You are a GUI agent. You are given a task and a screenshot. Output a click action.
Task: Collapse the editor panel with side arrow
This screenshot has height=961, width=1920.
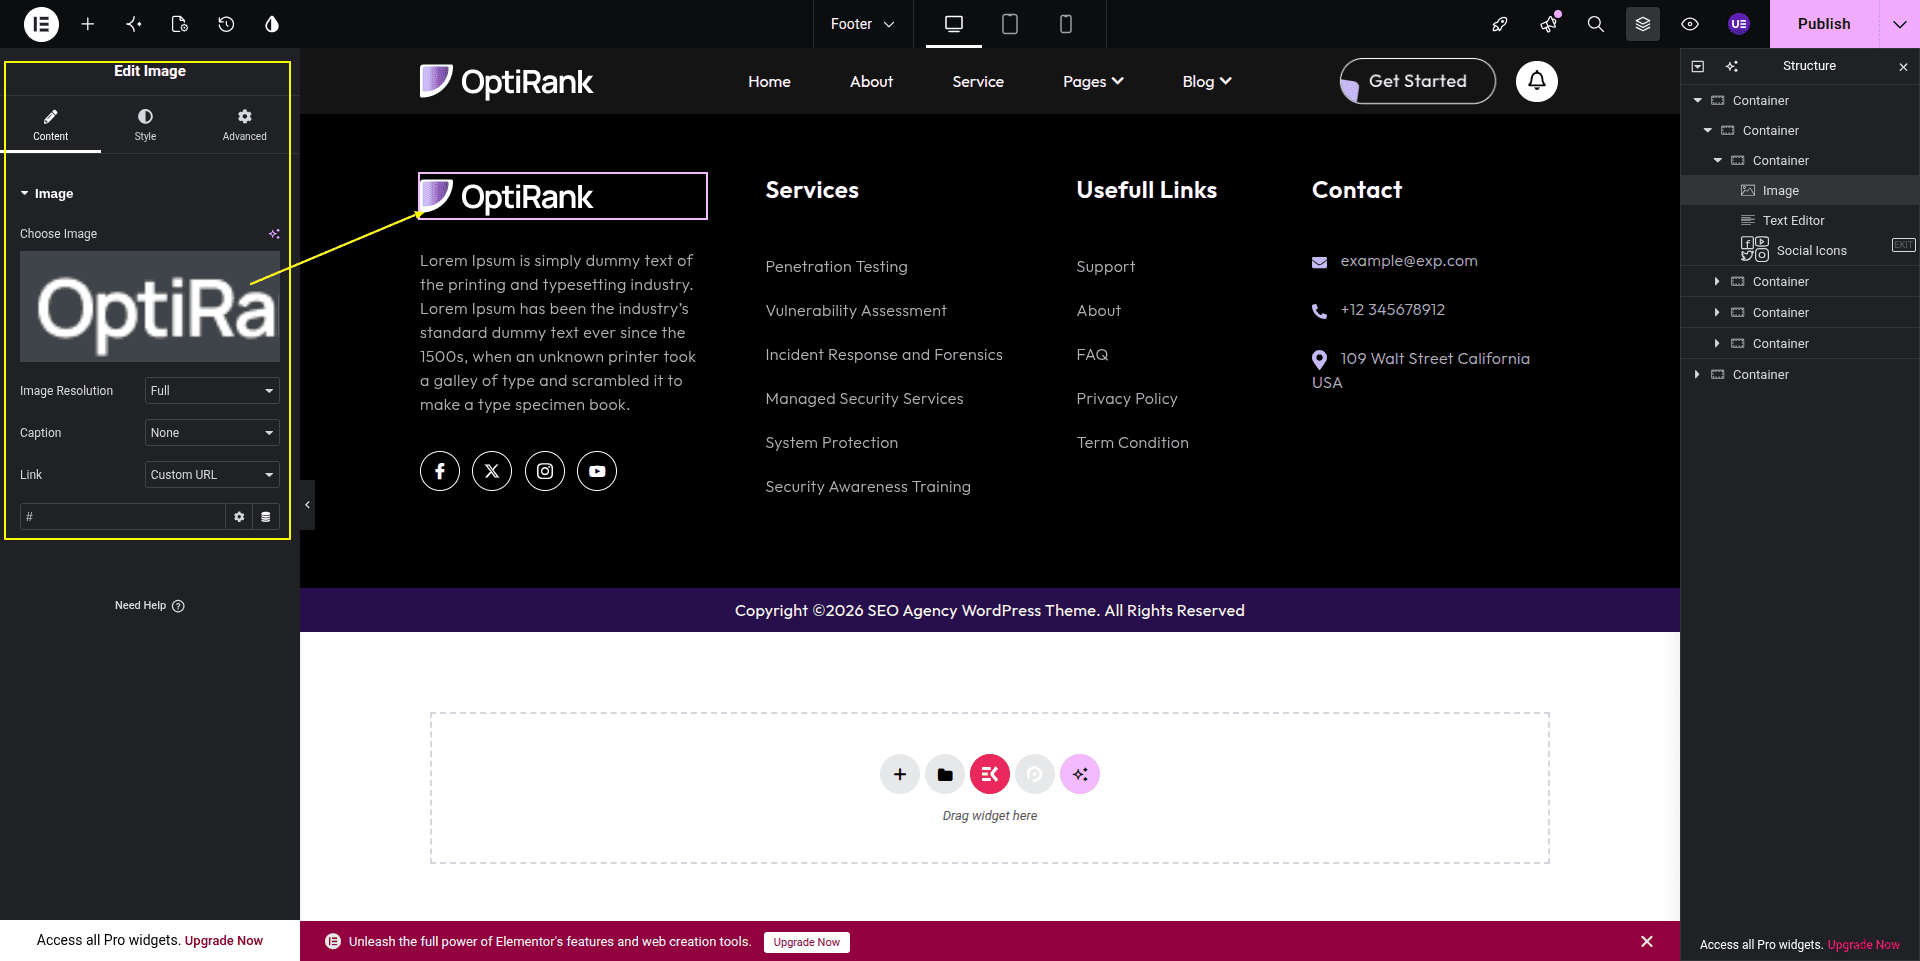point(307,505)
